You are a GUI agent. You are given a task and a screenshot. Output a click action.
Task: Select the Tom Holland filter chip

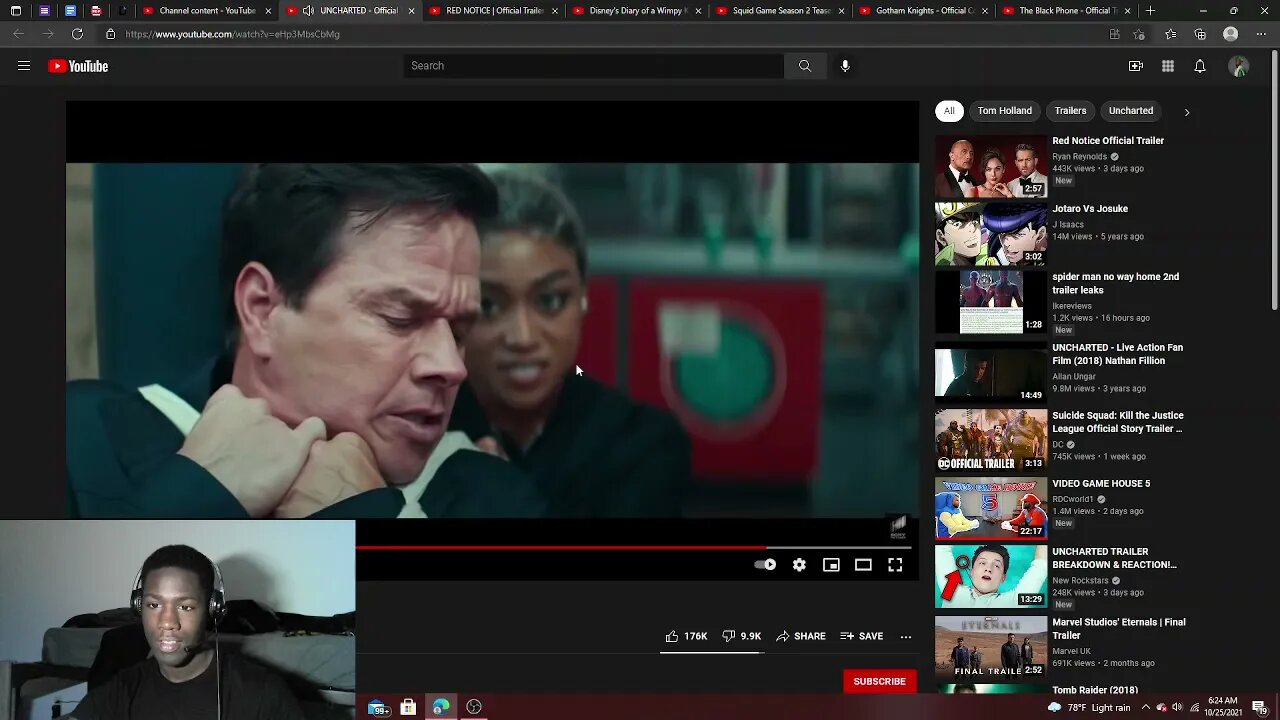[1005, 111]
